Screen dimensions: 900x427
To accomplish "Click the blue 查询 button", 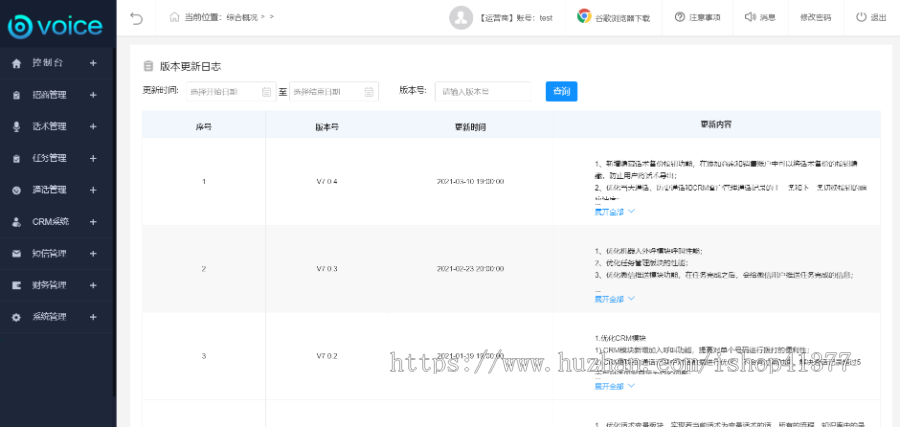I will click(x=561, y=91).
